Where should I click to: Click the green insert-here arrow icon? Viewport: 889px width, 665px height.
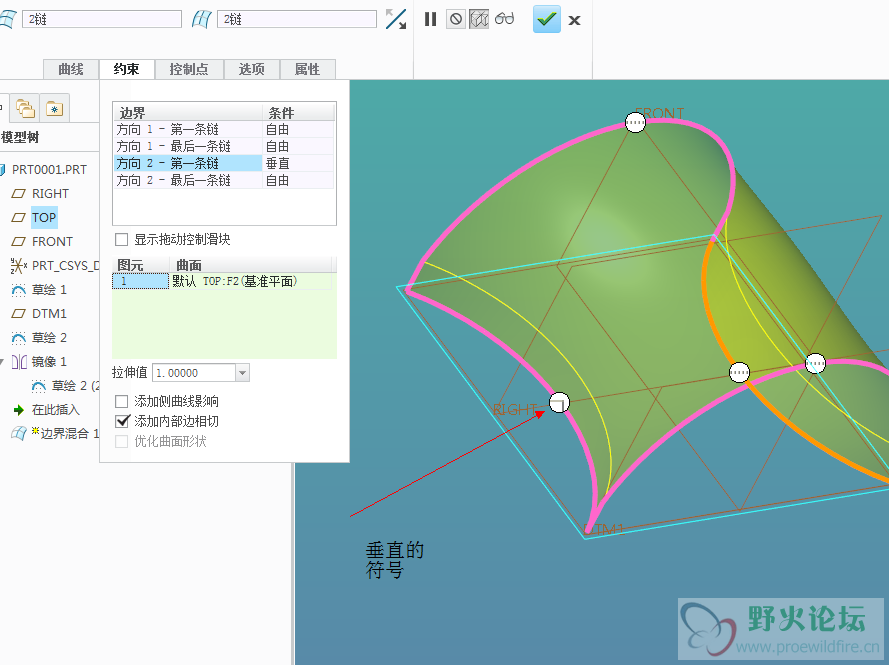[19, 410]
